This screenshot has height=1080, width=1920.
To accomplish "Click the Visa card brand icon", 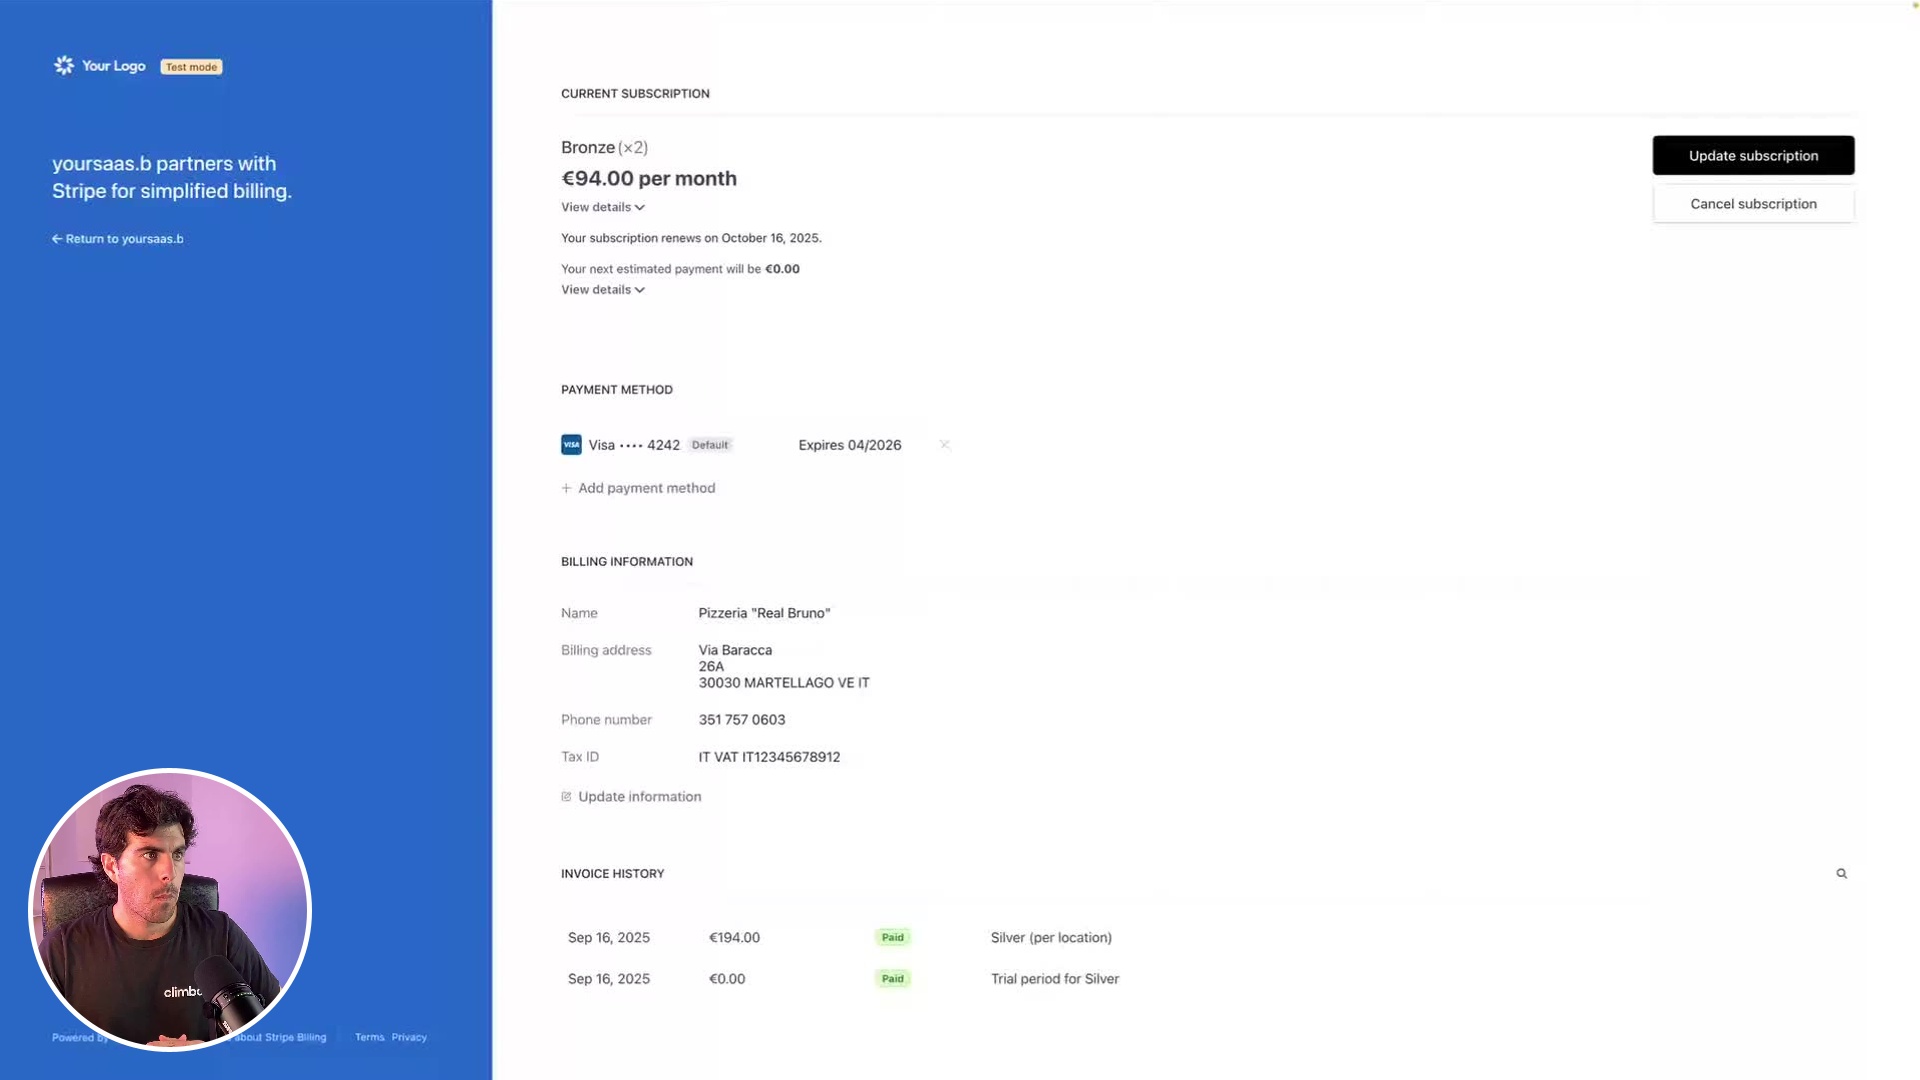I will [571, 445].
